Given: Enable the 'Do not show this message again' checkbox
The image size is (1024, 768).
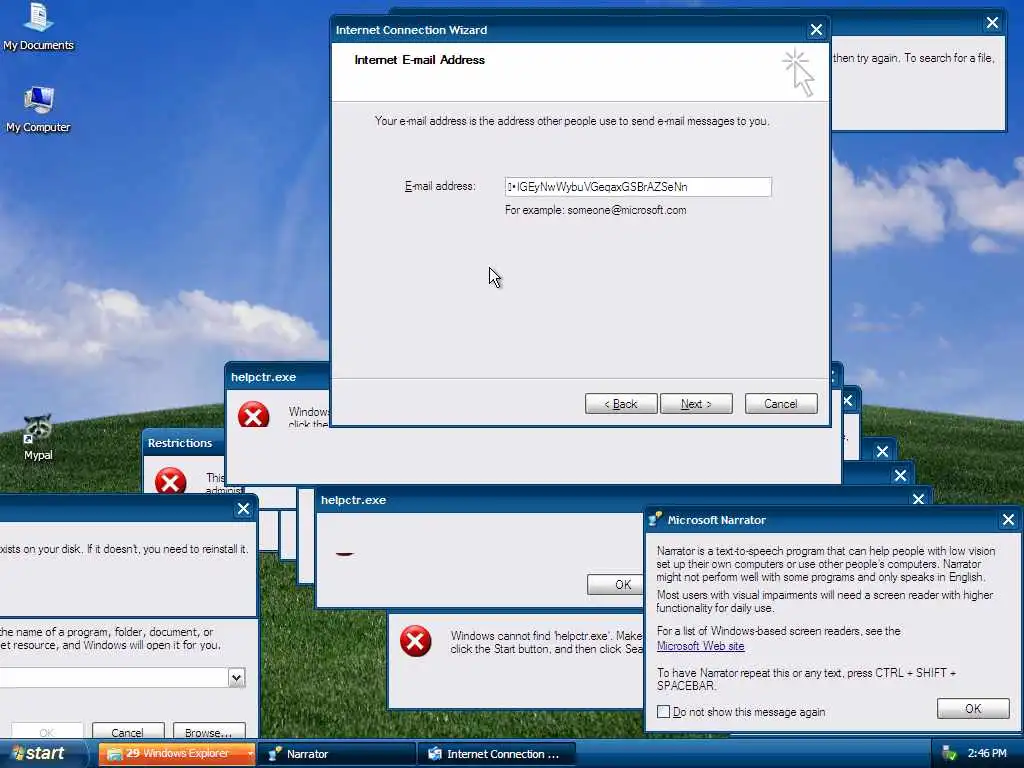Looking at the screenshot, I should coord(663,711).
